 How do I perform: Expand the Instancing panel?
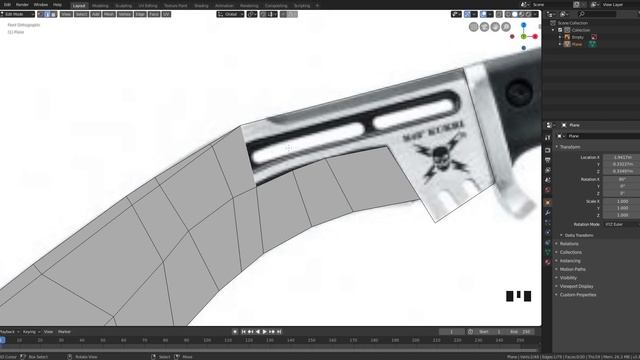[570, 261]
